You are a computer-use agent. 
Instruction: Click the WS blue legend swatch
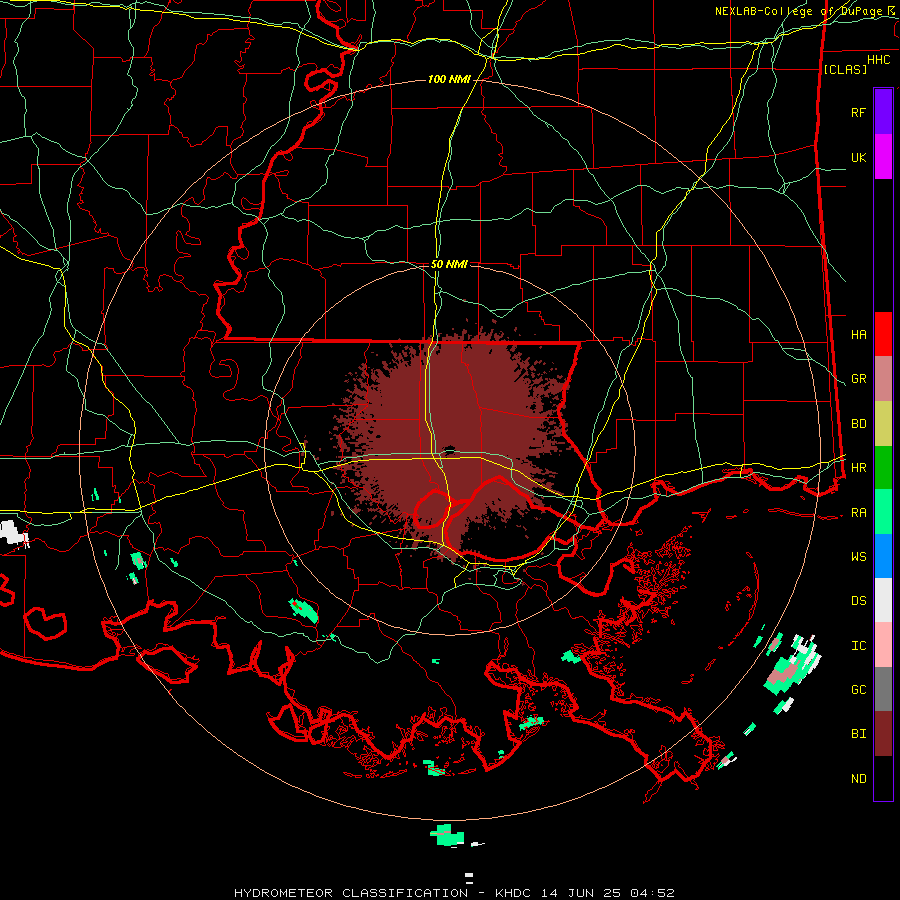pyautogui.click(x=883, y=556)
